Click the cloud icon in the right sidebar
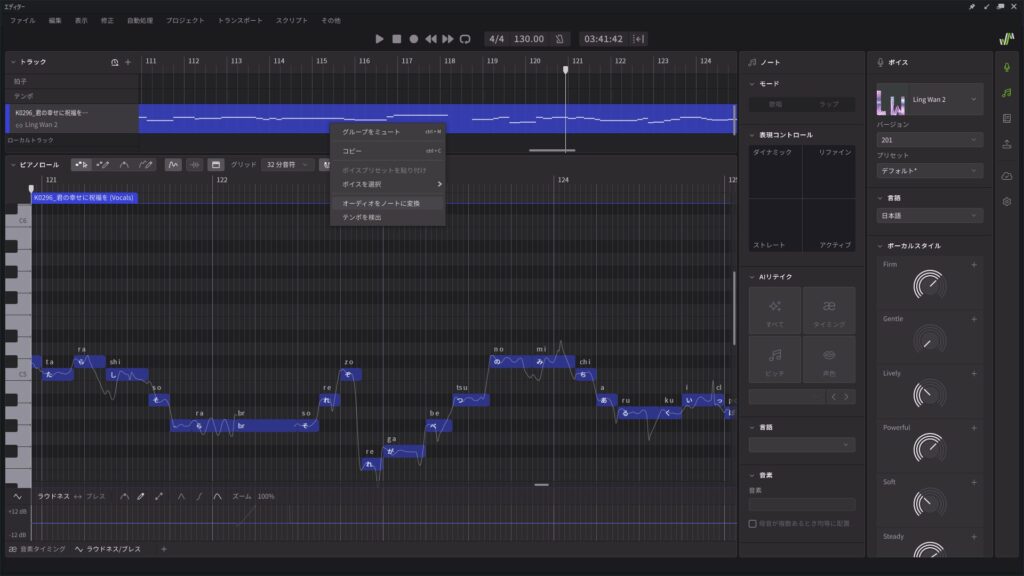Image resolution: width=1024 pixels, height=576 pixels. pyautogui.click(x=1006, y=175)
